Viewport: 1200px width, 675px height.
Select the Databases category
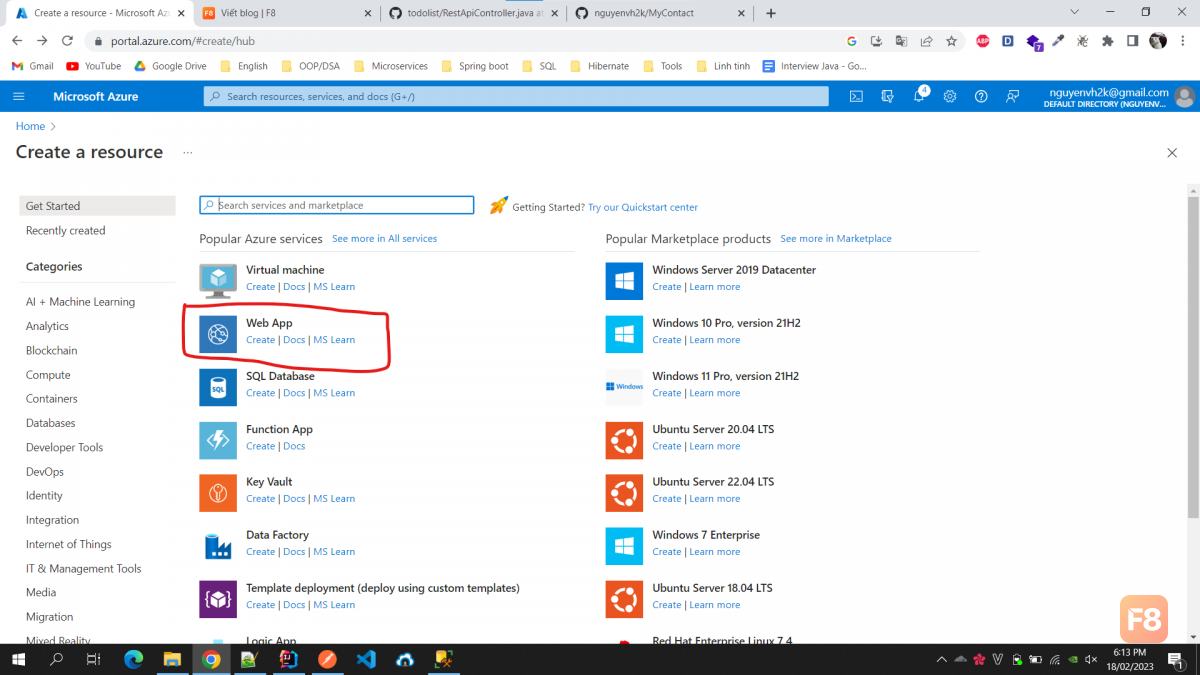coord(50,423)
